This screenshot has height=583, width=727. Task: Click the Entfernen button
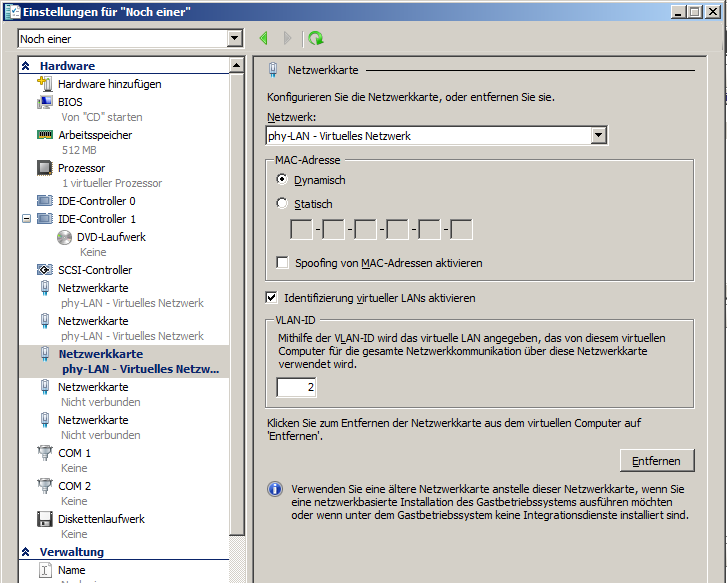point(657,461)
